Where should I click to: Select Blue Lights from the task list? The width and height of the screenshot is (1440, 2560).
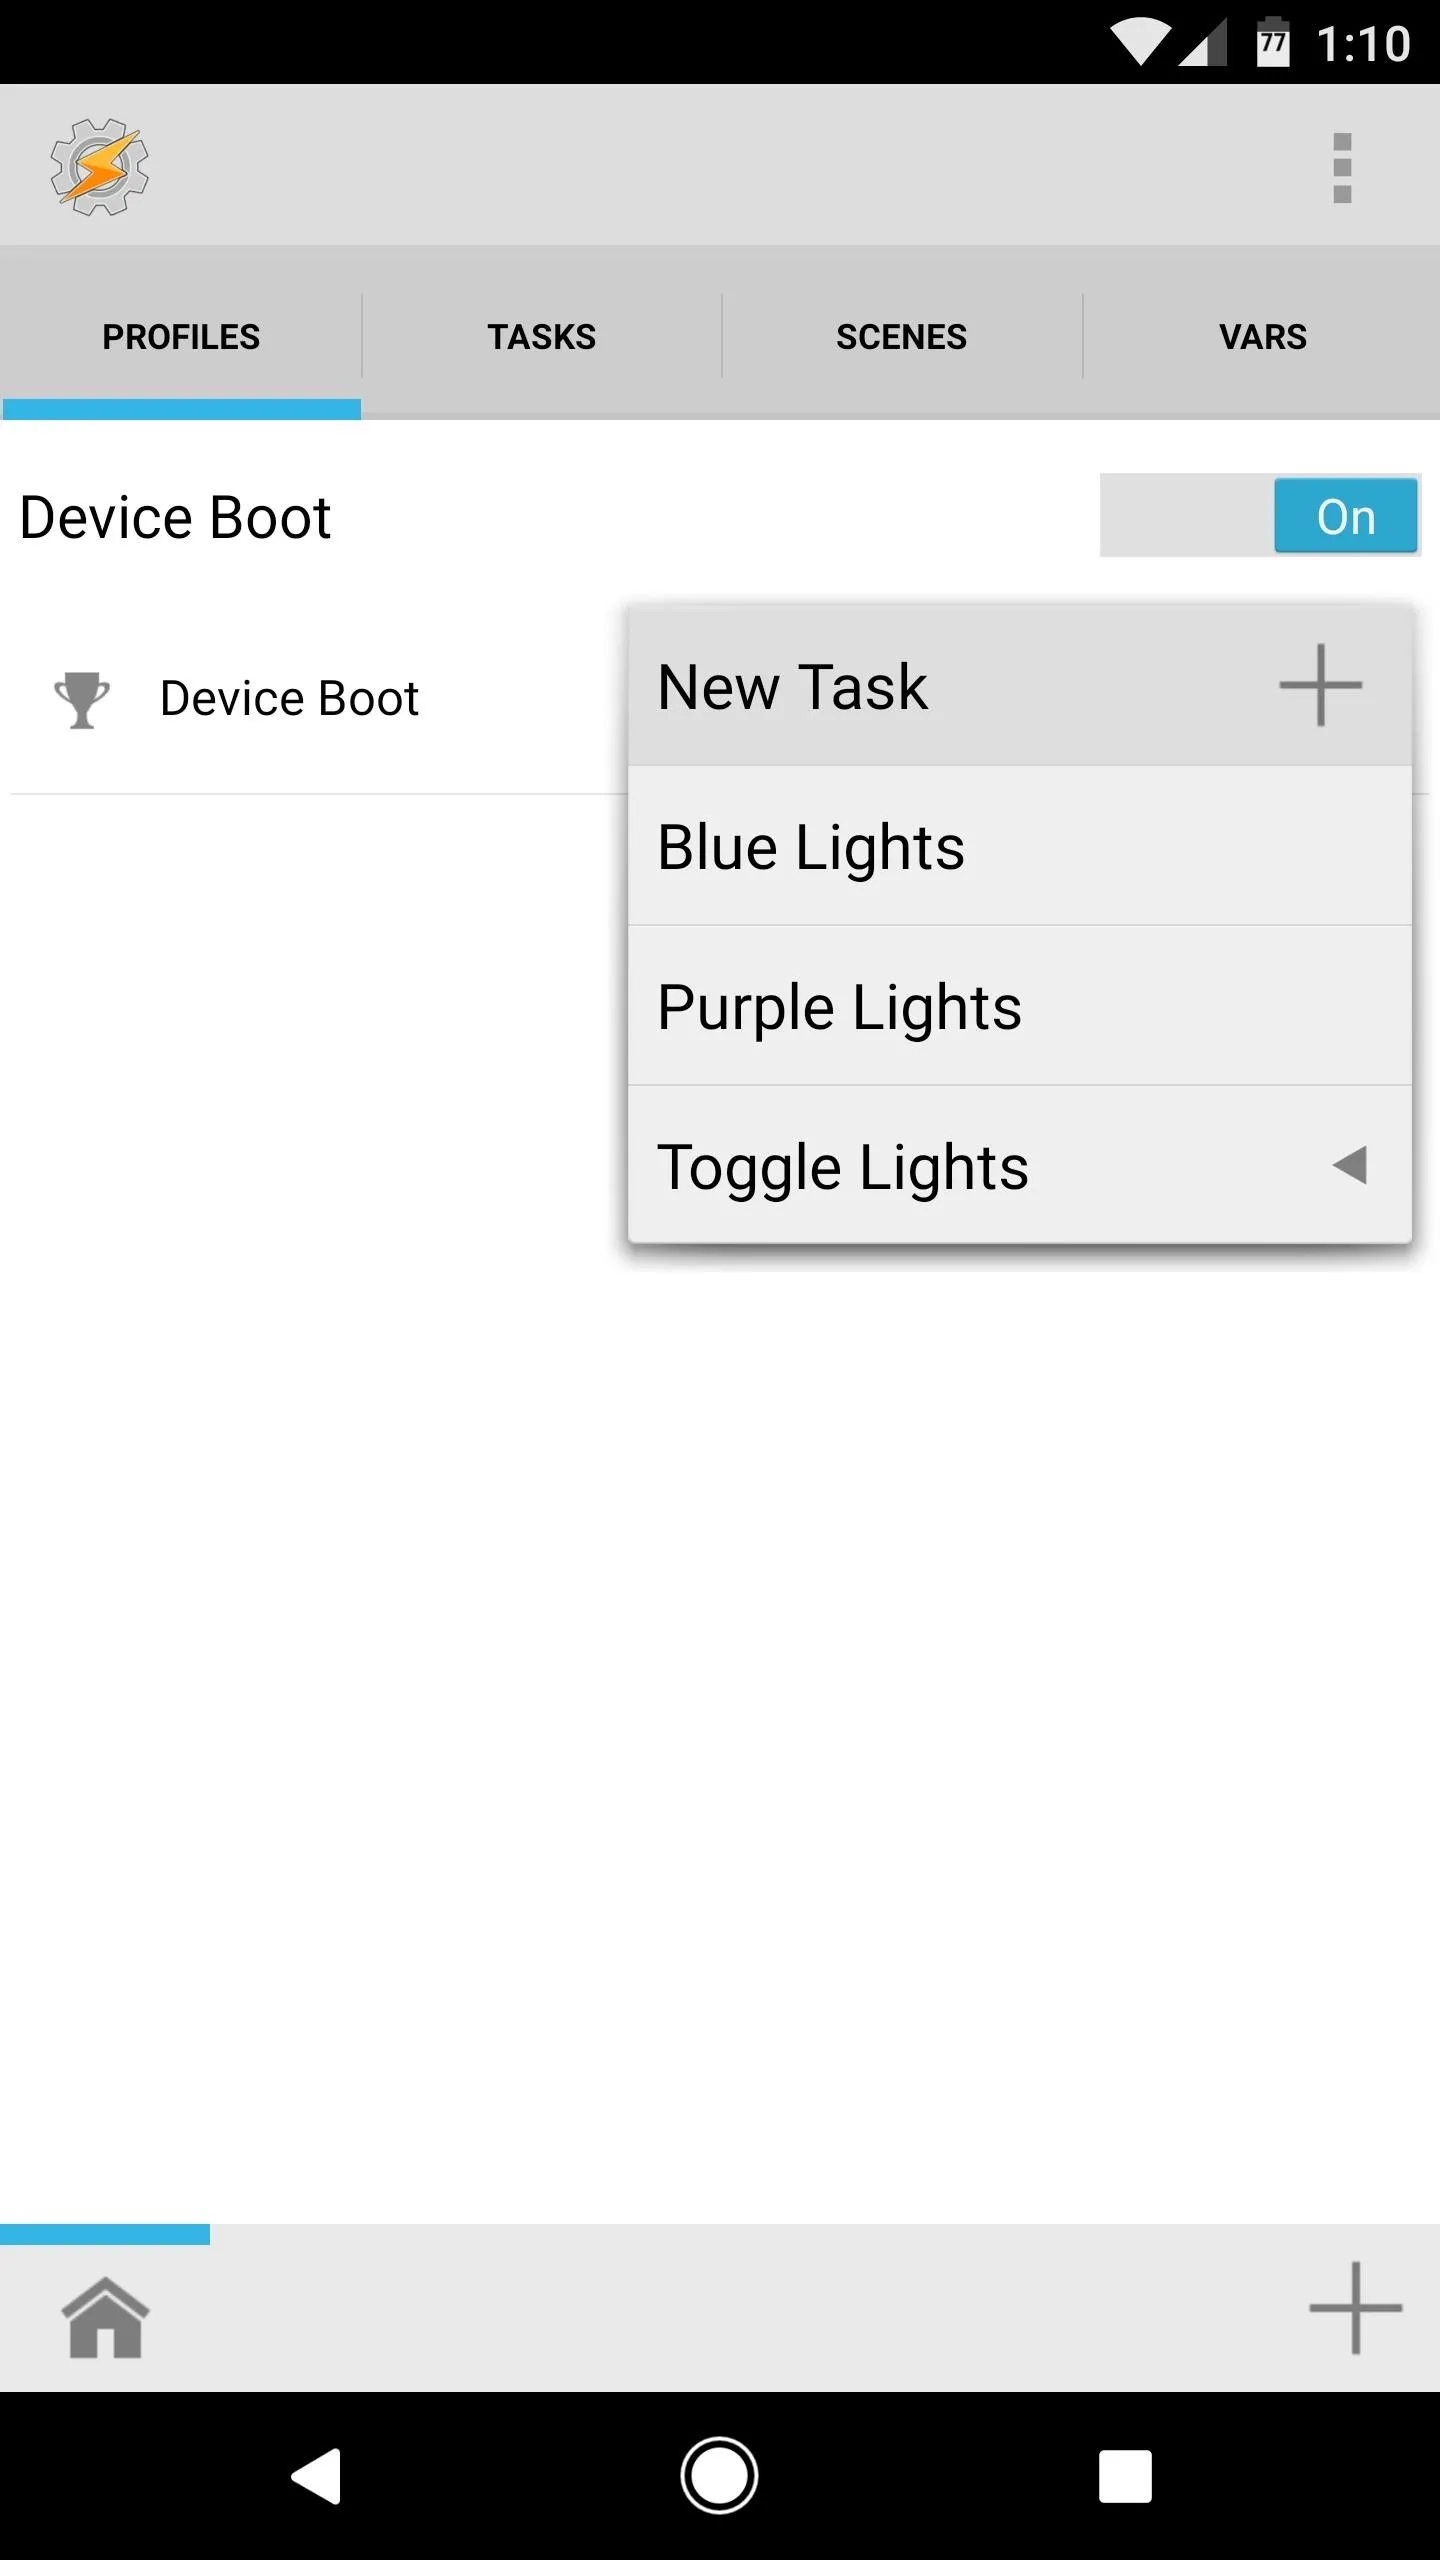coord(1020,846)
